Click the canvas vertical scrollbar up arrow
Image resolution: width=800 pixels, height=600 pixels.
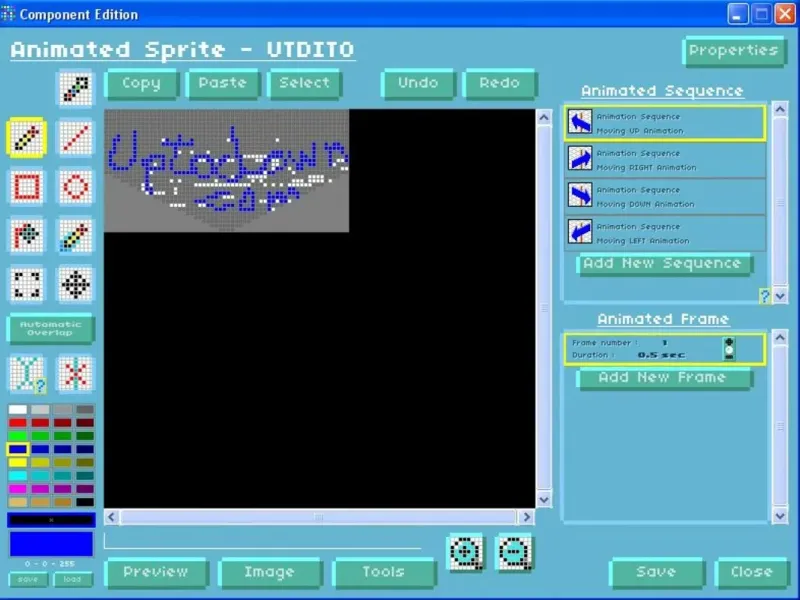[x=544, y=118]
